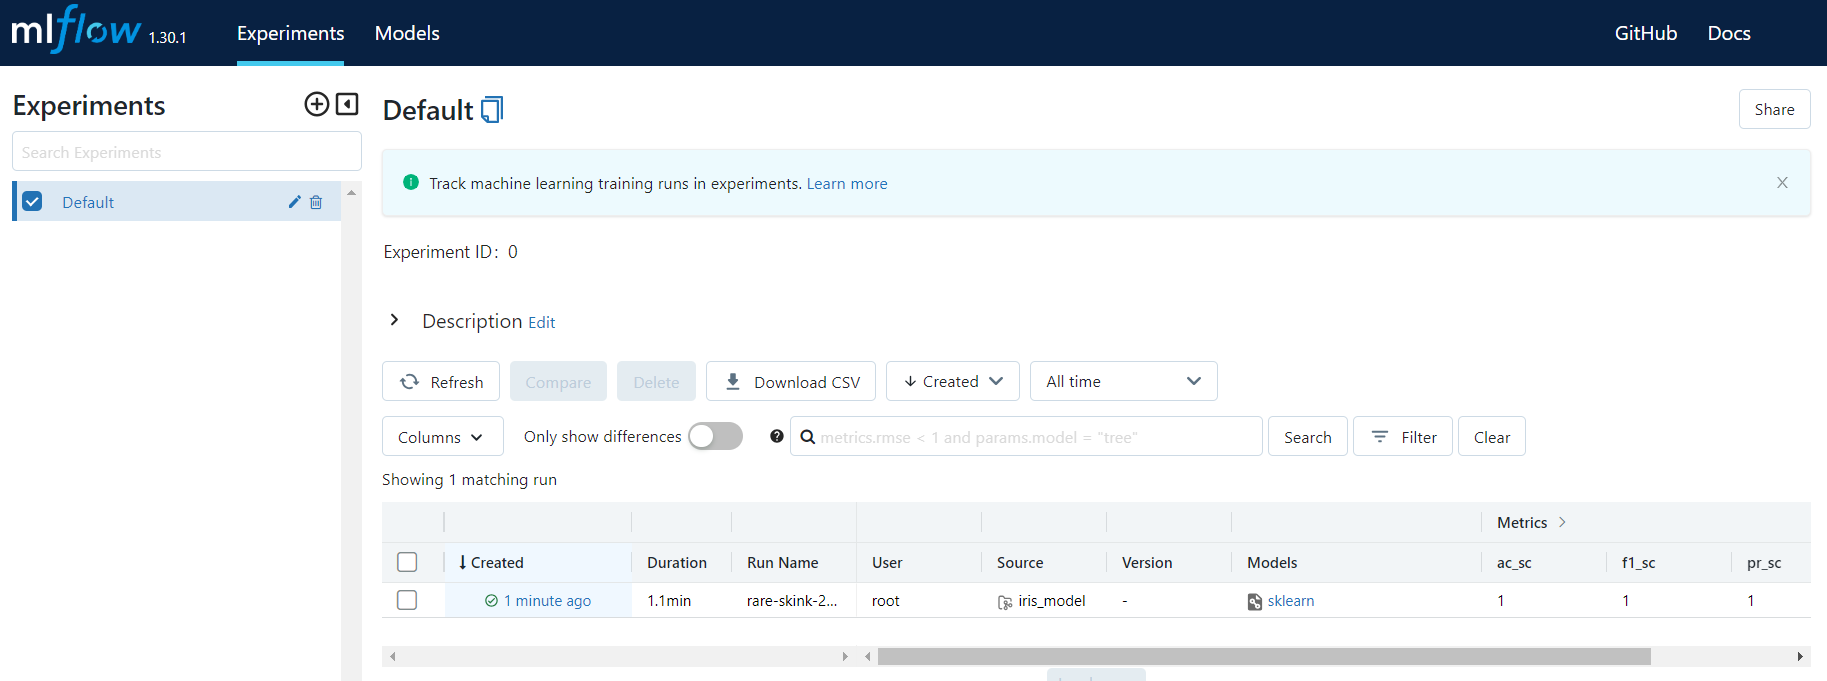Viewport: 1827px width, 681px height.
Task: Click the f1_sc metric column header
Action: 1638,562
